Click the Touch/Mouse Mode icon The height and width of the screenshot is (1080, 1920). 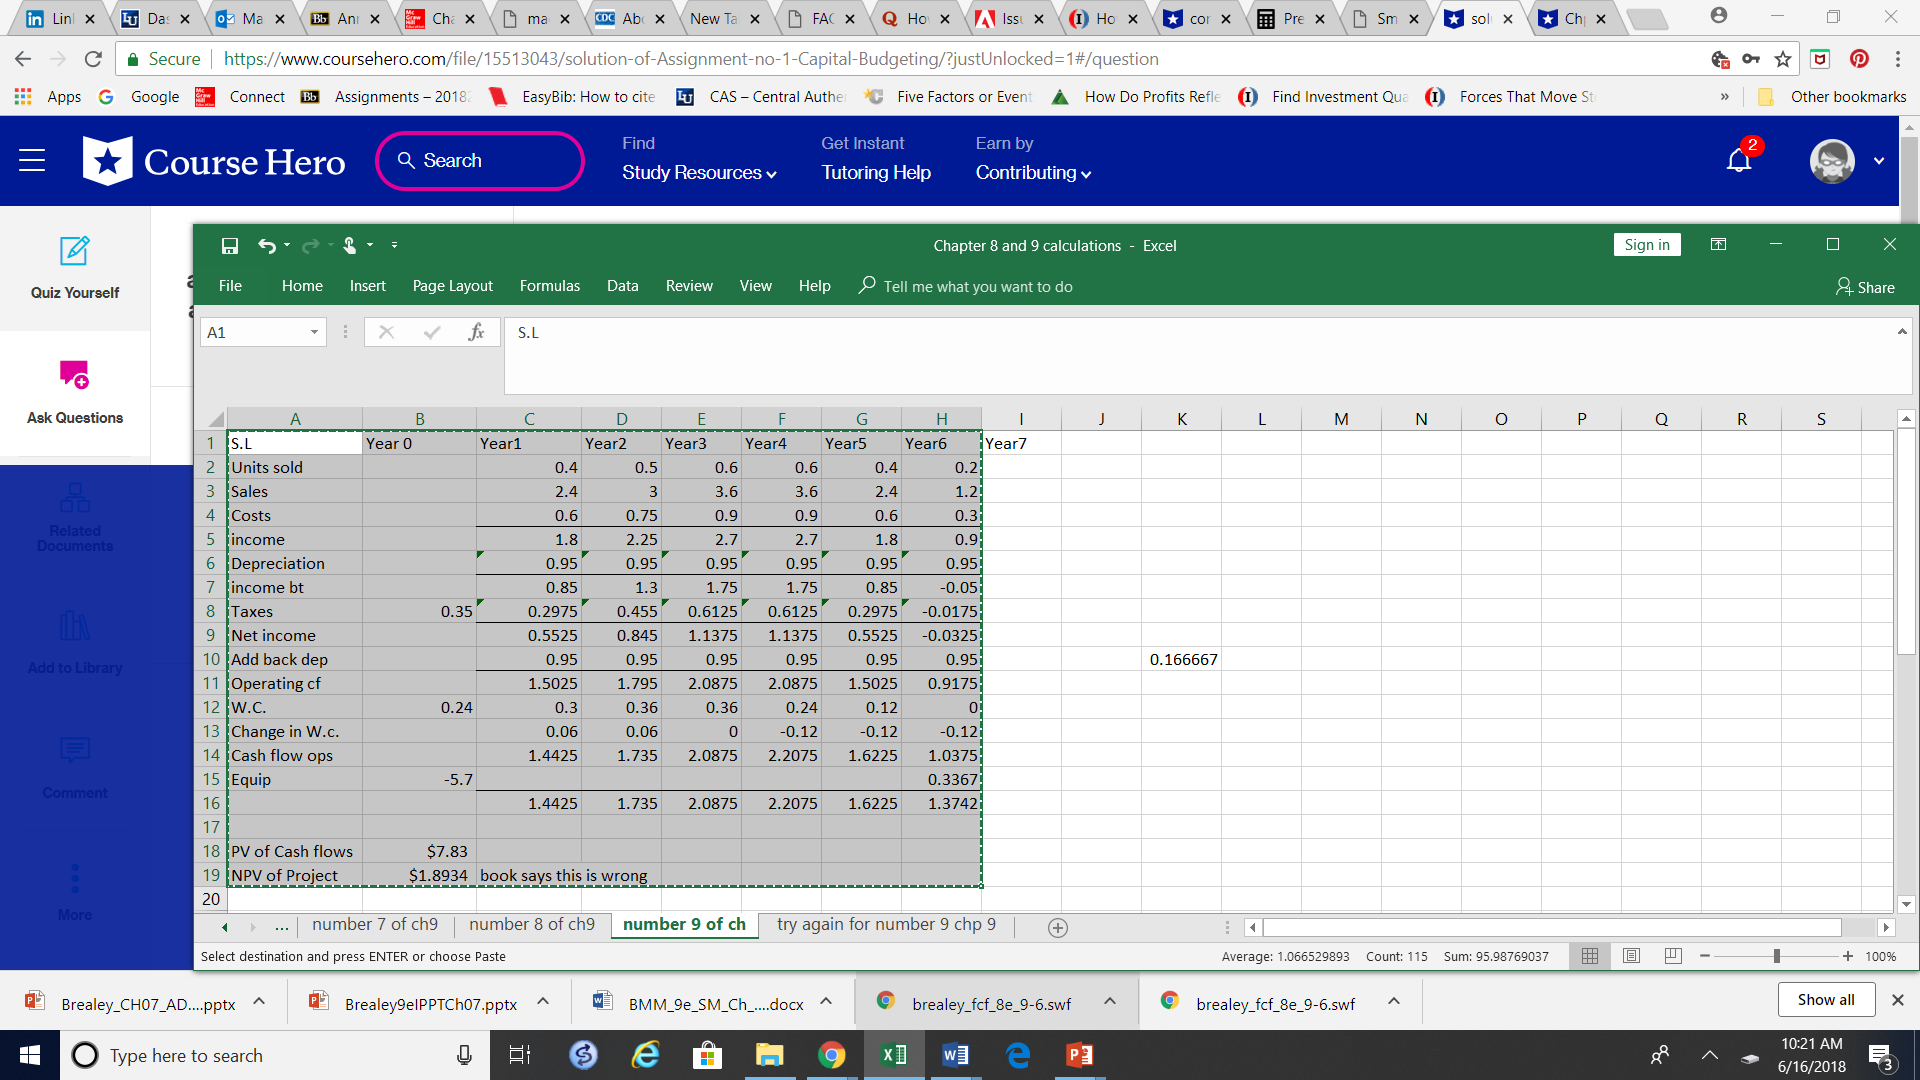coord(351,245)
